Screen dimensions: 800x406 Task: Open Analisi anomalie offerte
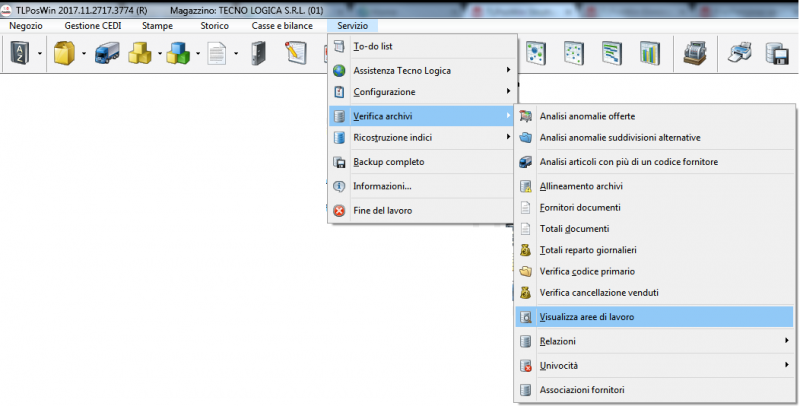coord(587,116)
